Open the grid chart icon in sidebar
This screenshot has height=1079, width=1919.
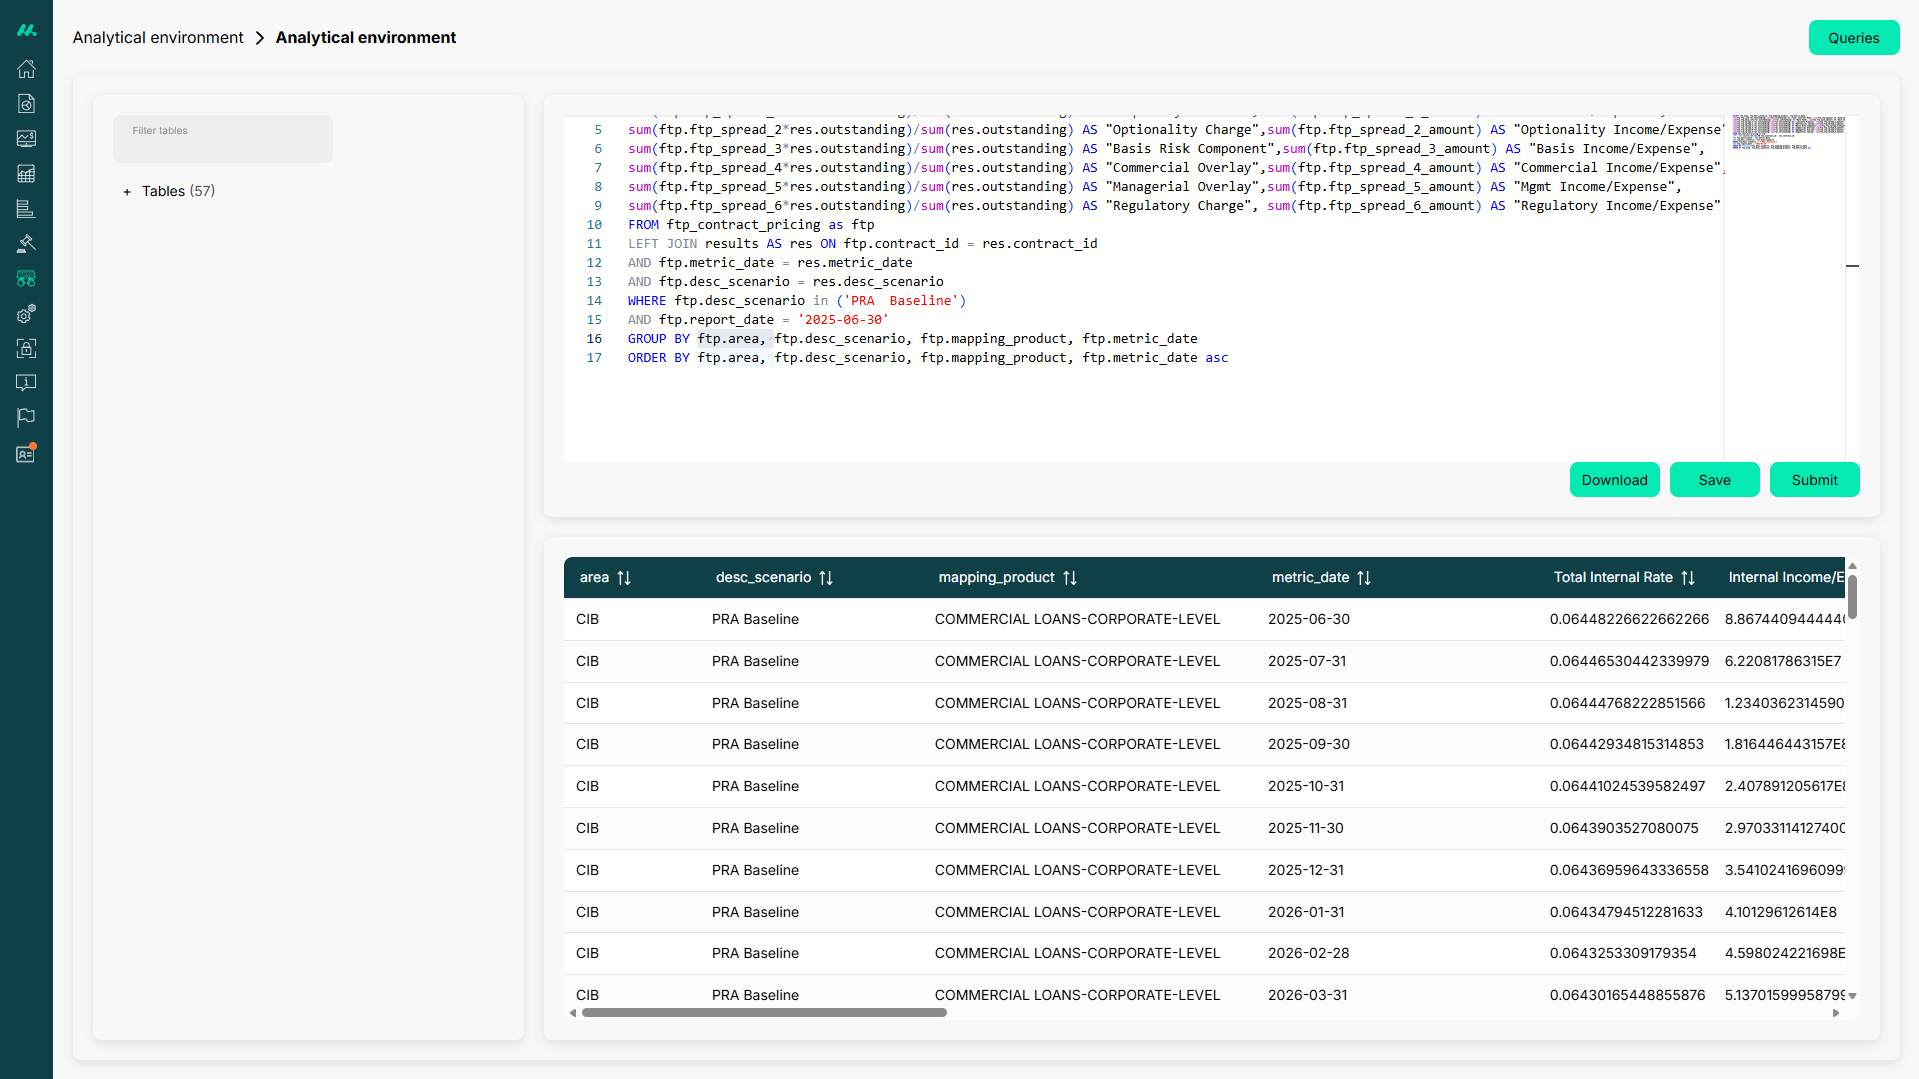(x=27, y=174)
